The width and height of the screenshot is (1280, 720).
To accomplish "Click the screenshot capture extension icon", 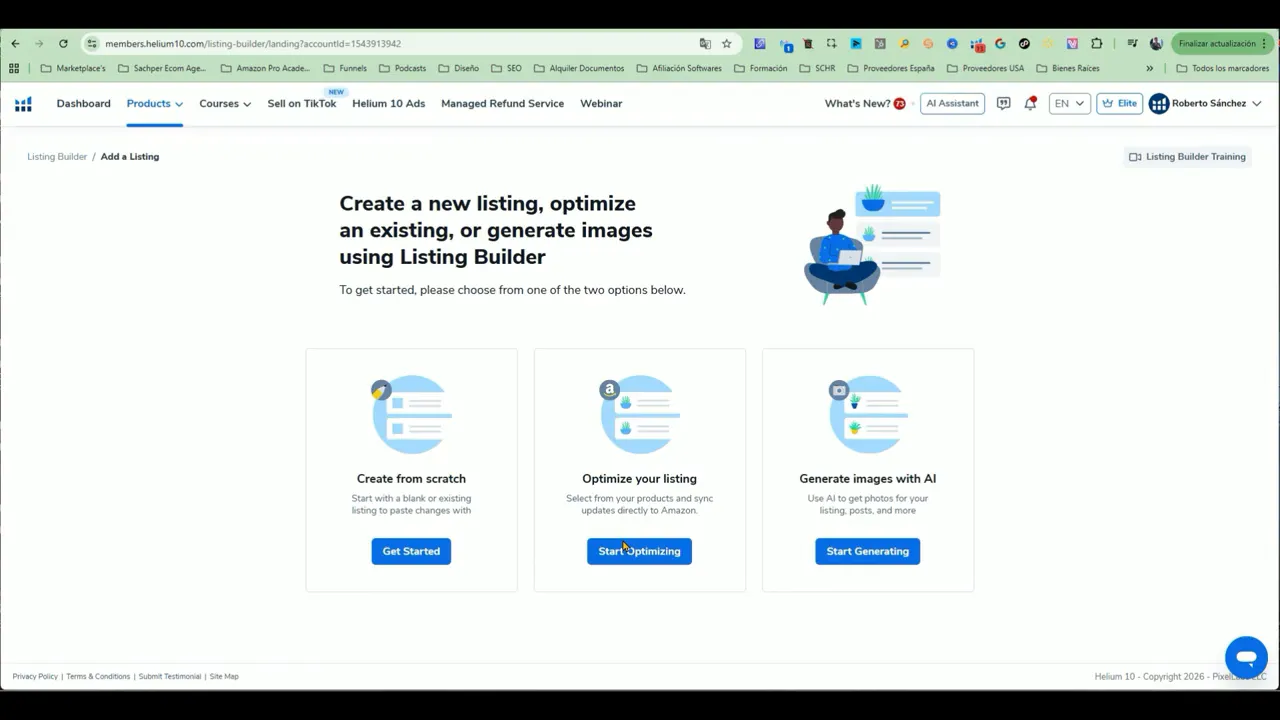I will point(832,44).
